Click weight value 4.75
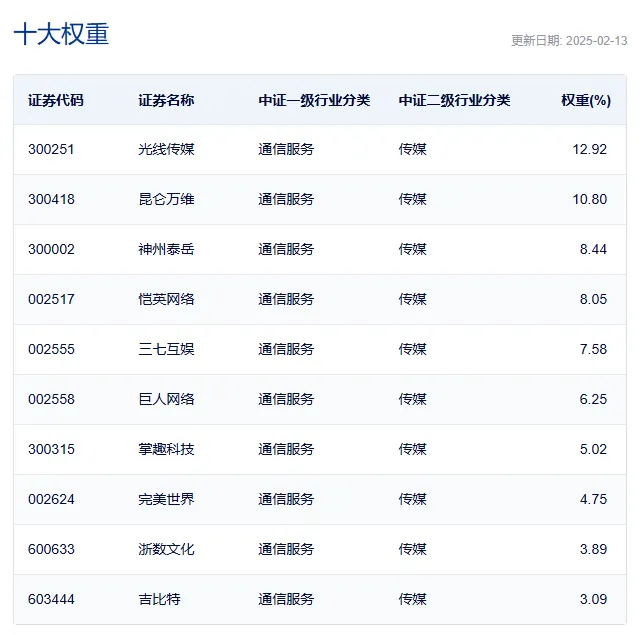 click(593, 500)
